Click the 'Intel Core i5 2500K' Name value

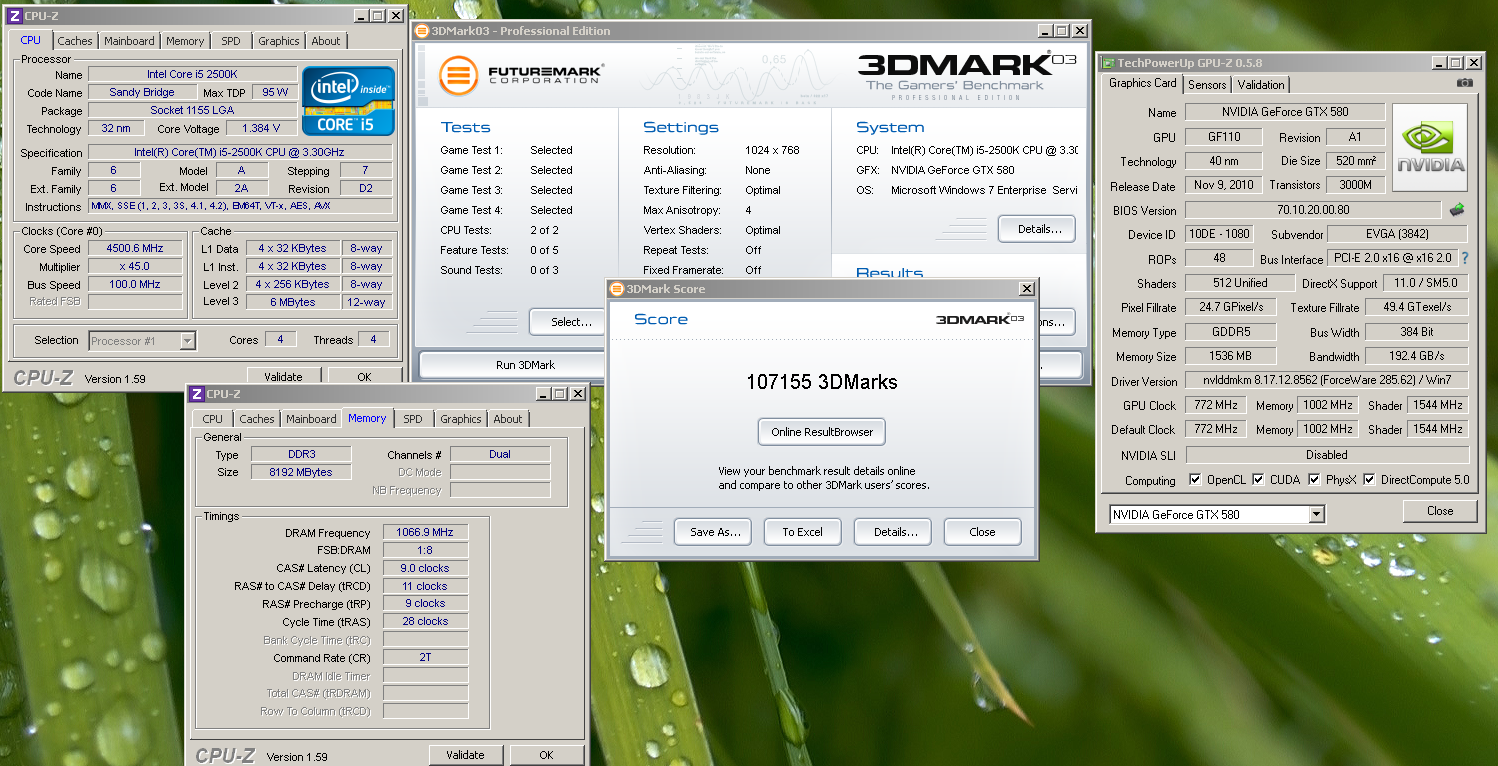click(x=192, y=74)
